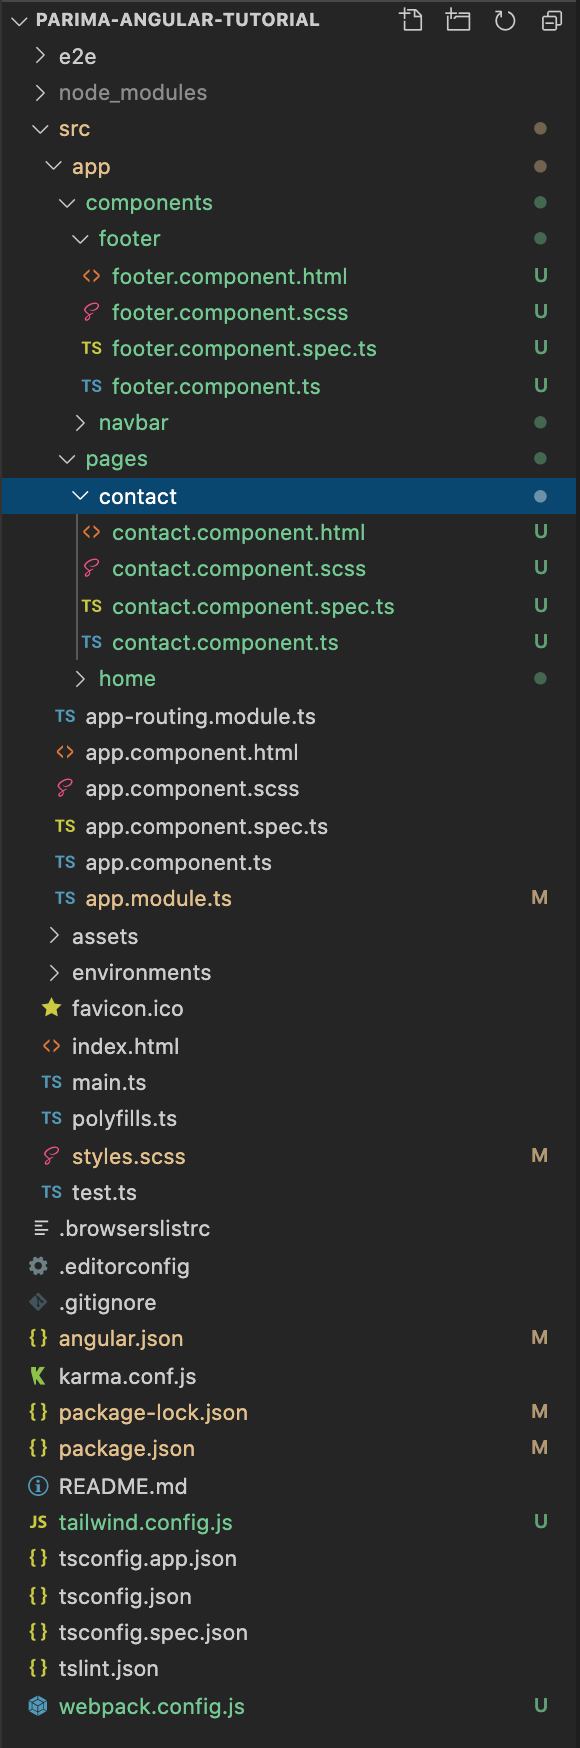The width and height of the screenshot is (580, 1748).
Task: Expand the home folder
Action: coord(80,679)
